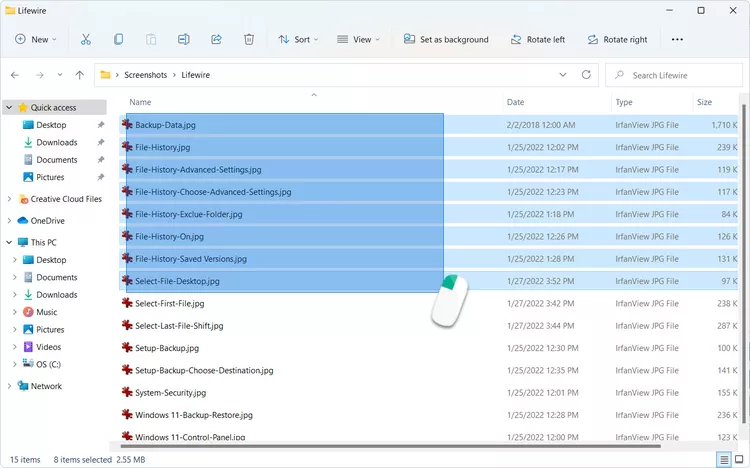Click the Delete trash icon
750x468 pixels.
click(x=249, y=40)
